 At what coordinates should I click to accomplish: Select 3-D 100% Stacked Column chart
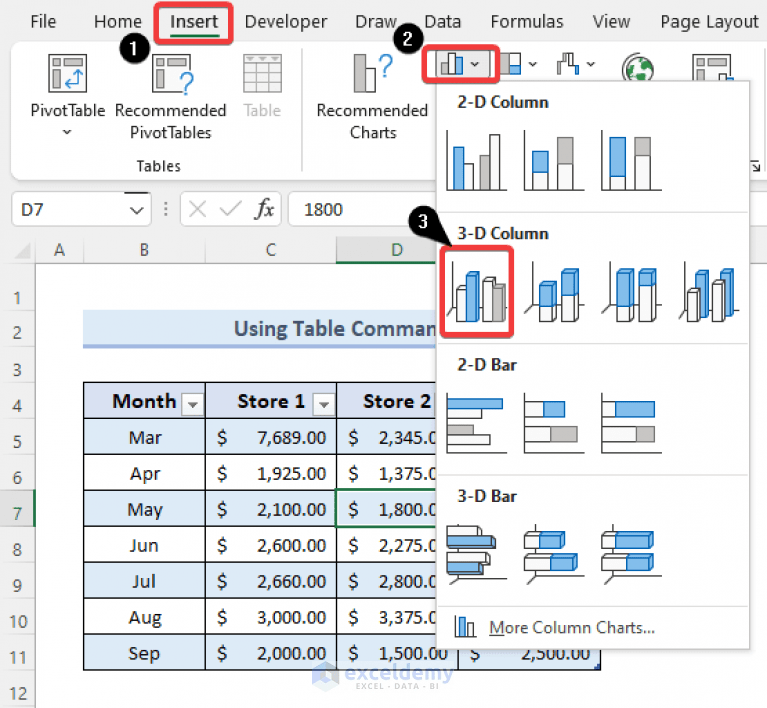[631, 292]
